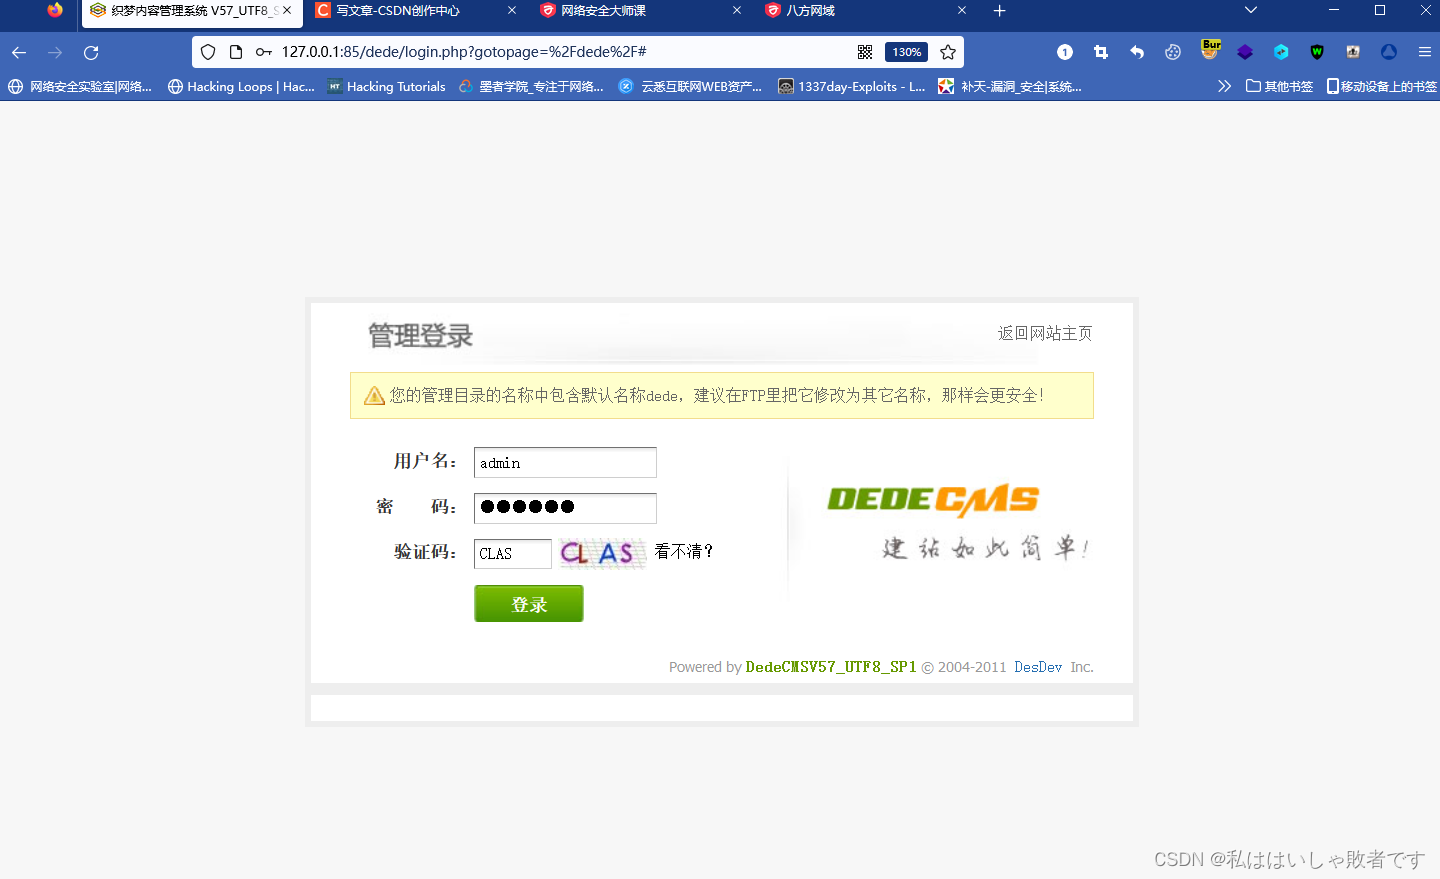Open the Burp extension icon
This screenshot has height=879, width=1440.
pos(1211,50)
